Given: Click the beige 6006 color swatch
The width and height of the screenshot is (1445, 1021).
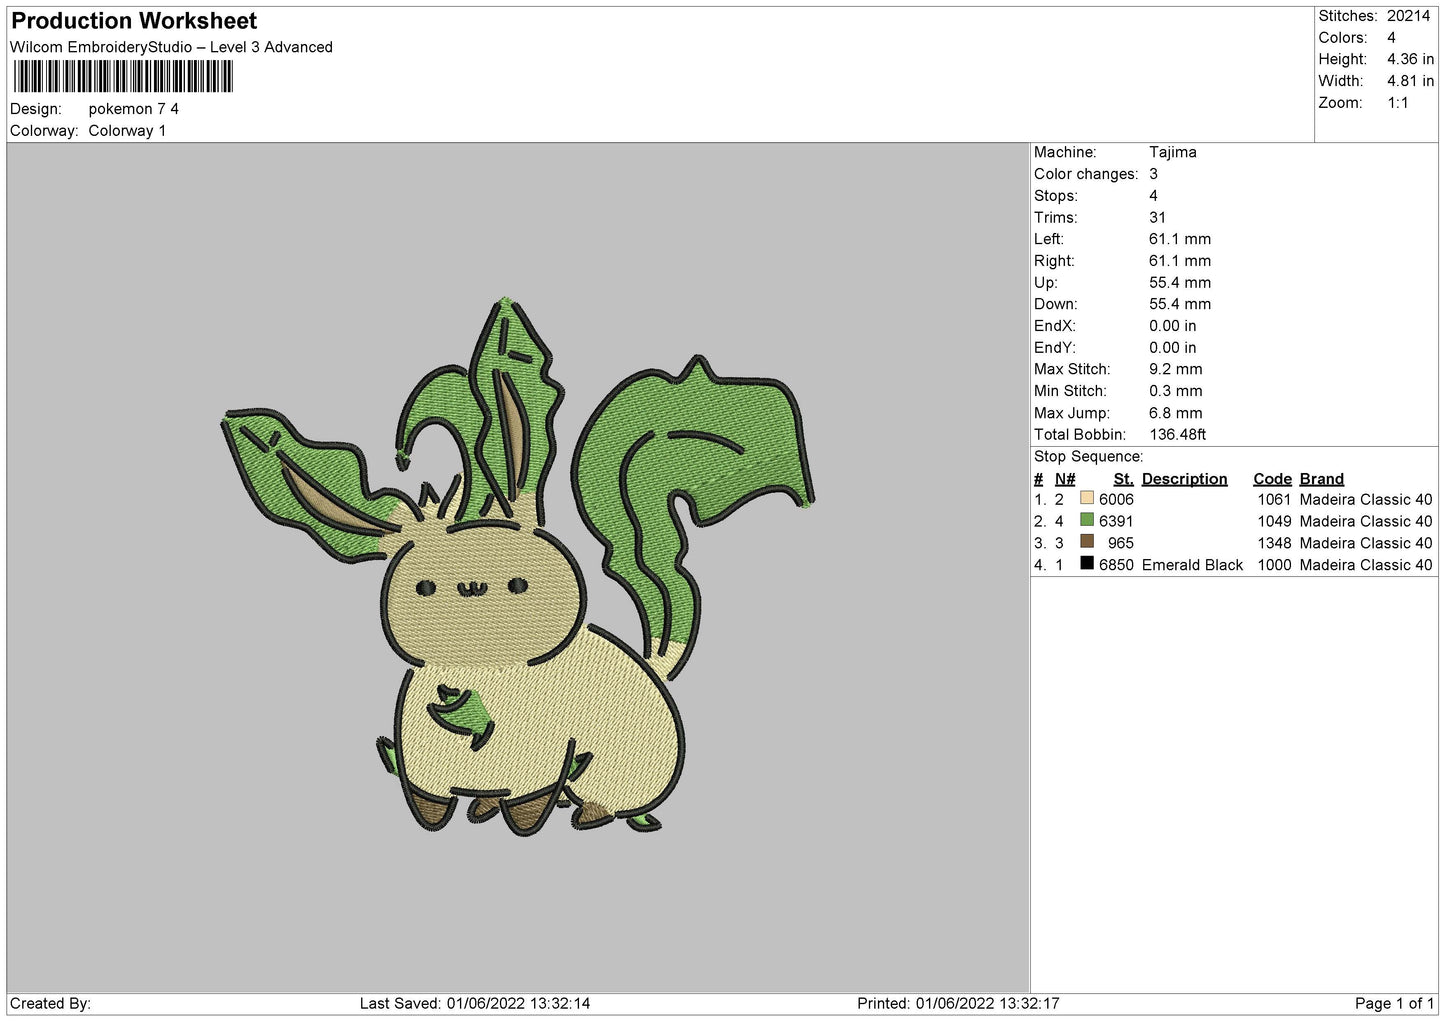Looking at the screenshot, I should click(1087, 498).
